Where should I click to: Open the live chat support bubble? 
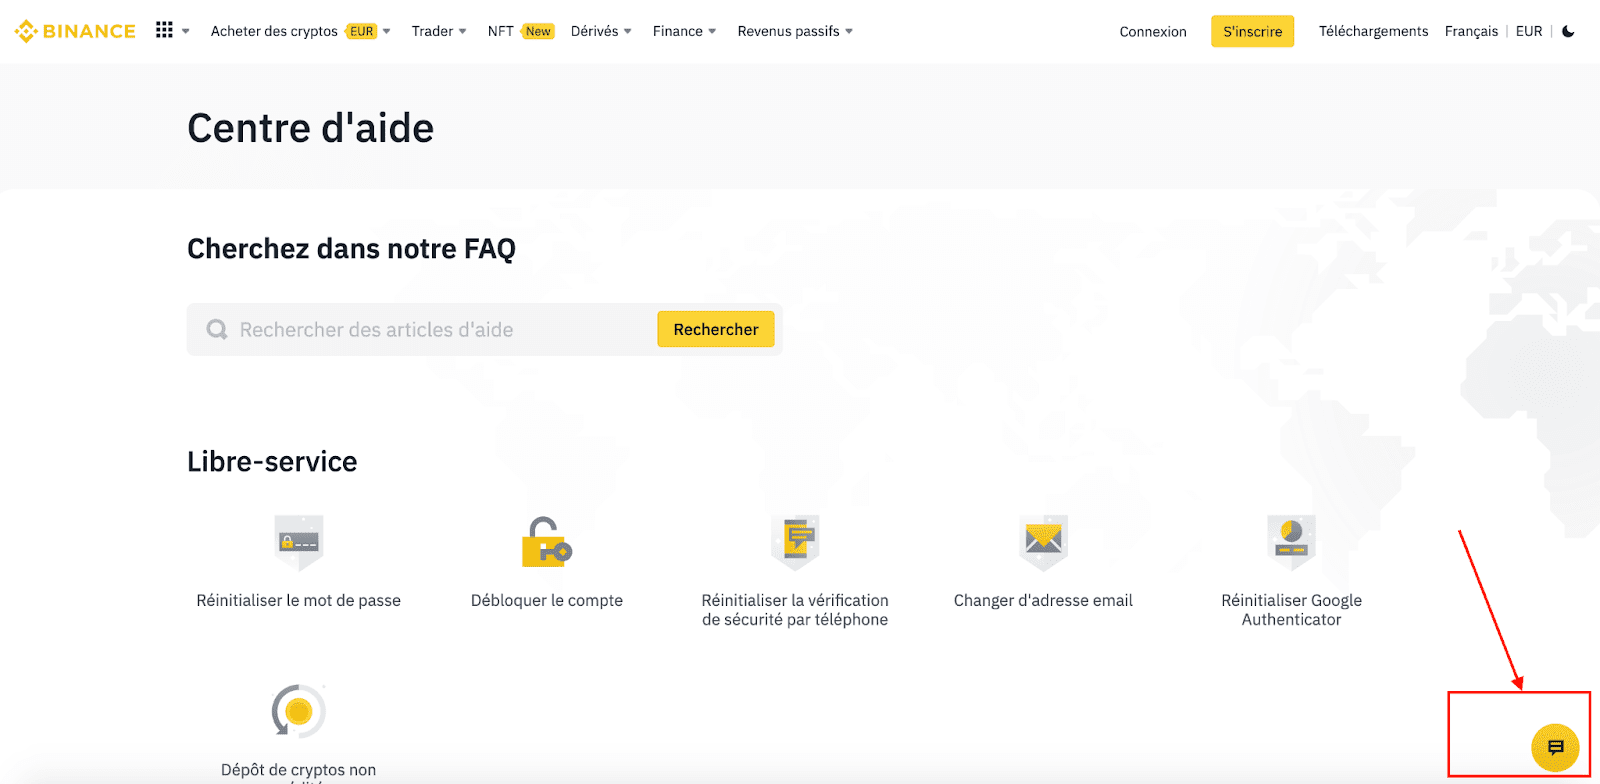[x=1555, y=747]
